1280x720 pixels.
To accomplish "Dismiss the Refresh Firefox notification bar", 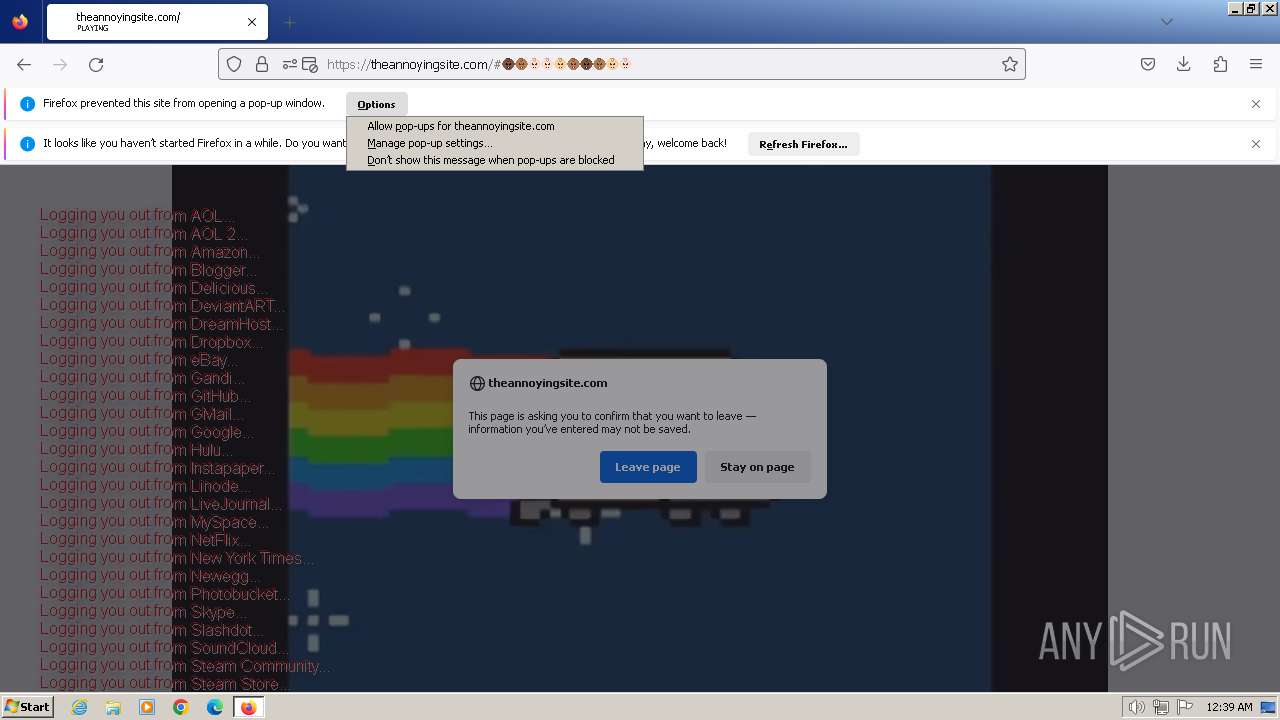I will [1256, 144].
